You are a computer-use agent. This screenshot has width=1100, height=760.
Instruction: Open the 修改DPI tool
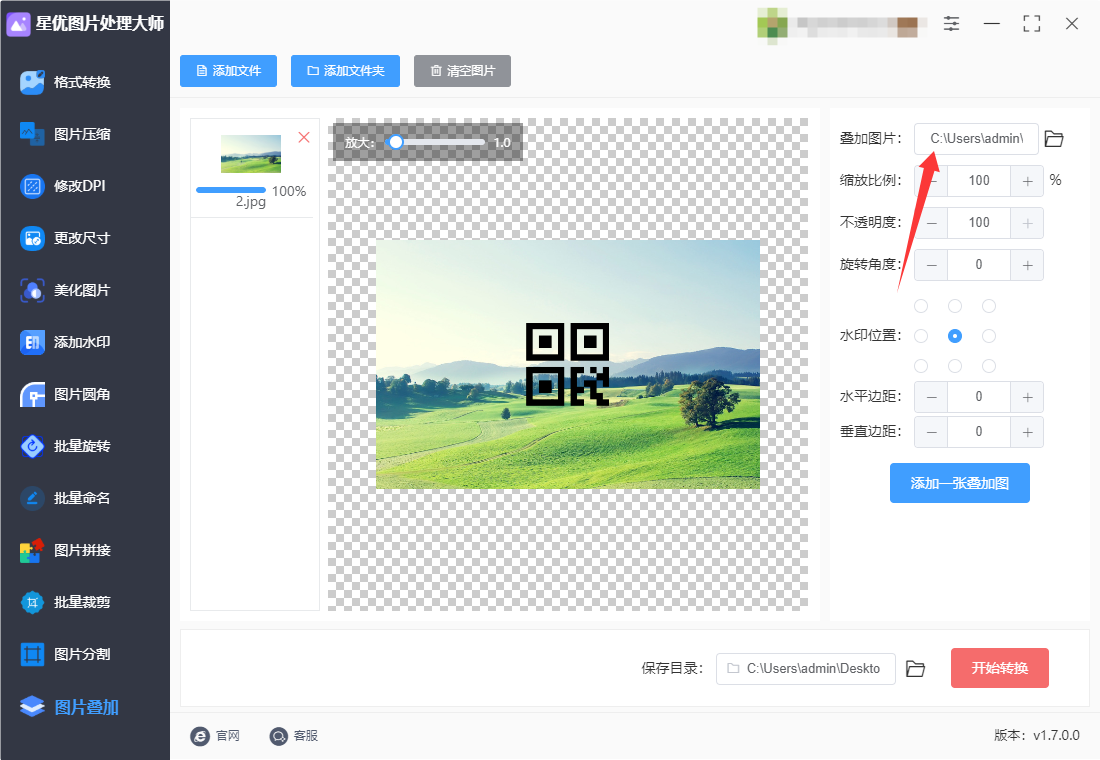pyautogui.click(x=63, y=186)
